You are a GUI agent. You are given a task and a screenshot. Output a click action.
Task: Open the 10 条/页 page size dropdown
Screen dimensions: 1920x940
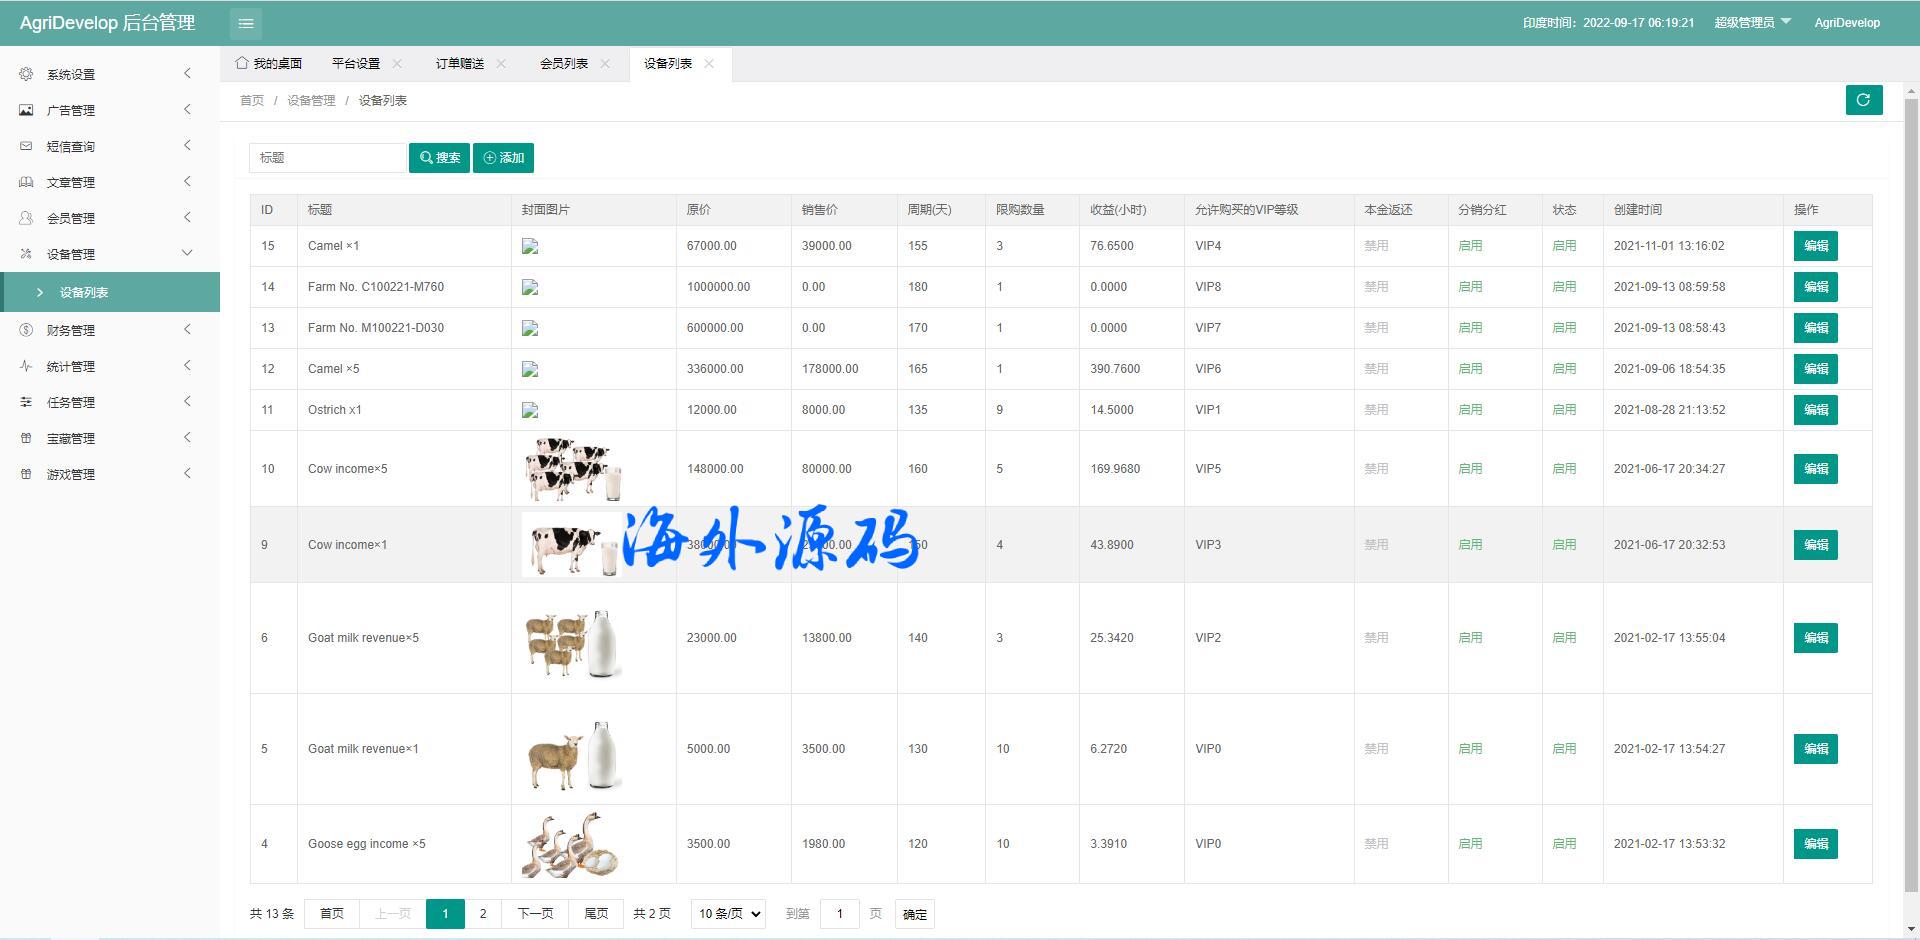click(728, 914)
